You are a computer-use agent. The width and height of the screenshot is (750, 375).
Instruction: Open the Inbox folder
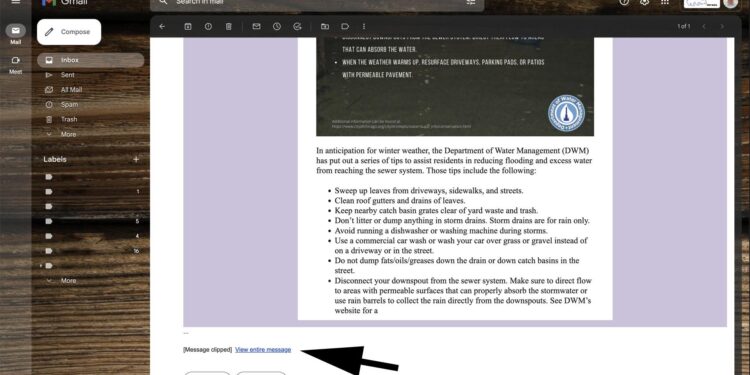(x=90, y=60)
